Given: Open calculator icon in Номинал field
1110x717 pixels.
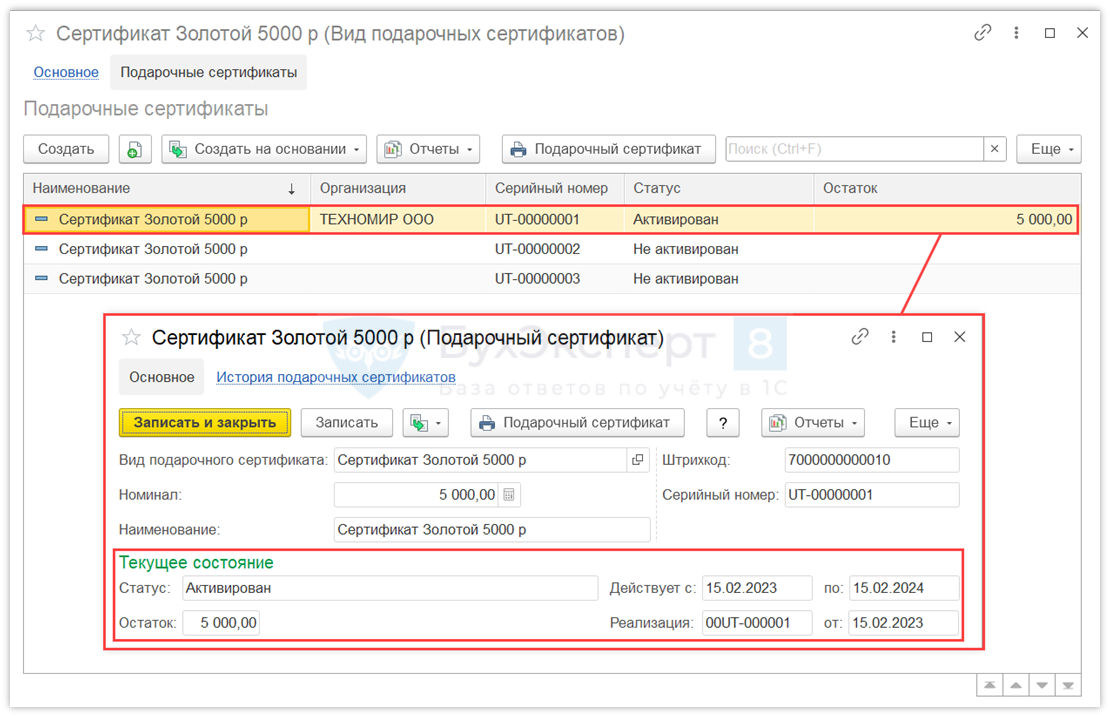Looking at the screenshot, I should (x=509, y=495).
